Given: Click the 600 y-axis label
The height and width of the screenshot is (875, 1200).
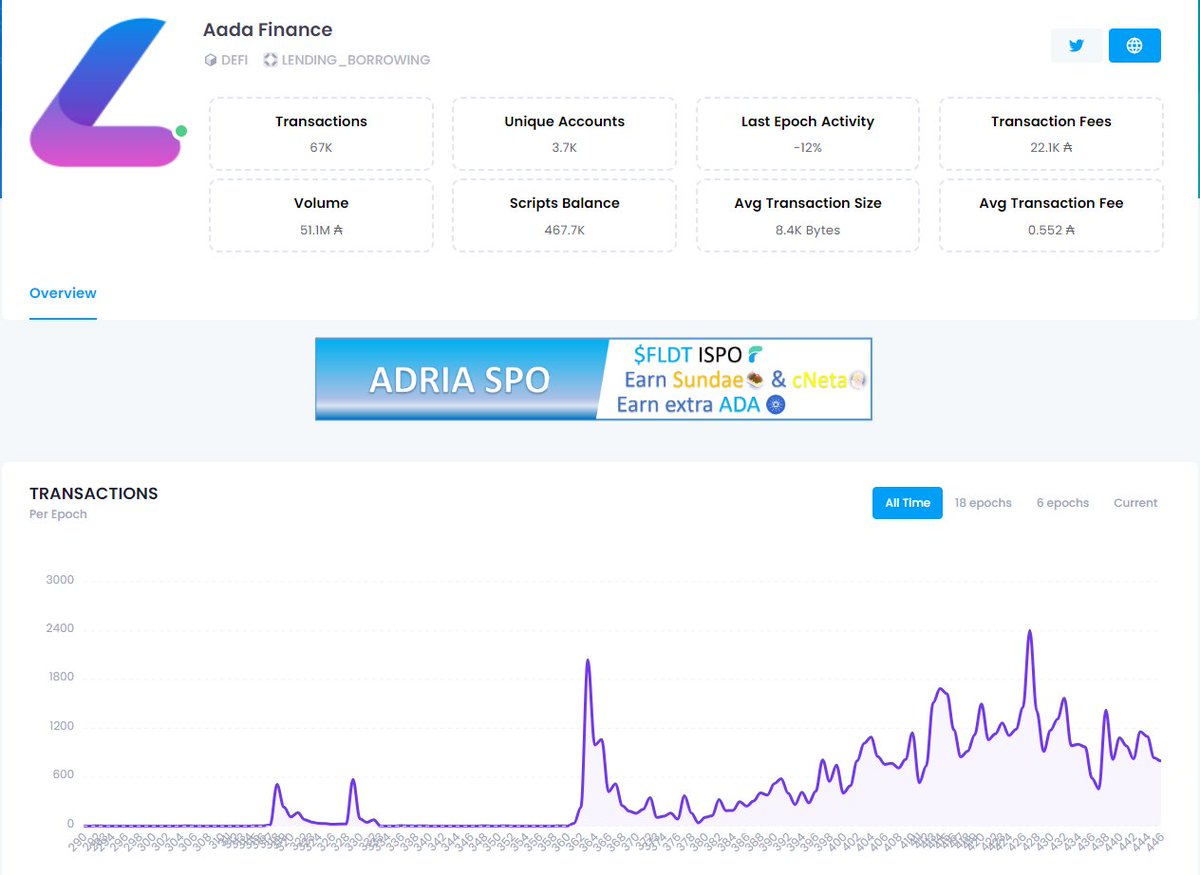Looking at the screenshot, I should [63, 775].
